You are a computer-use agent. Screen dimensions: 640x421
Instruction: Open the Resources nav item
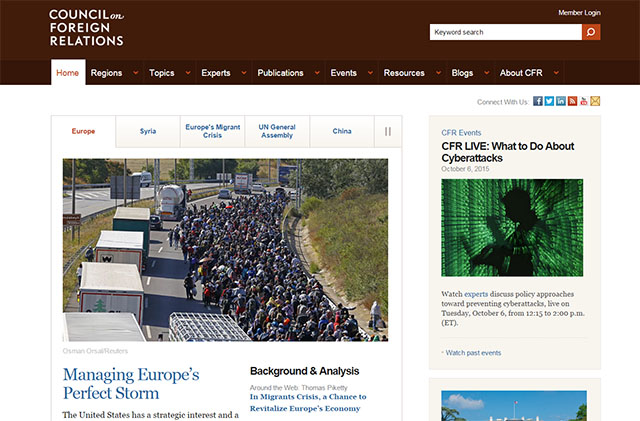404,73
